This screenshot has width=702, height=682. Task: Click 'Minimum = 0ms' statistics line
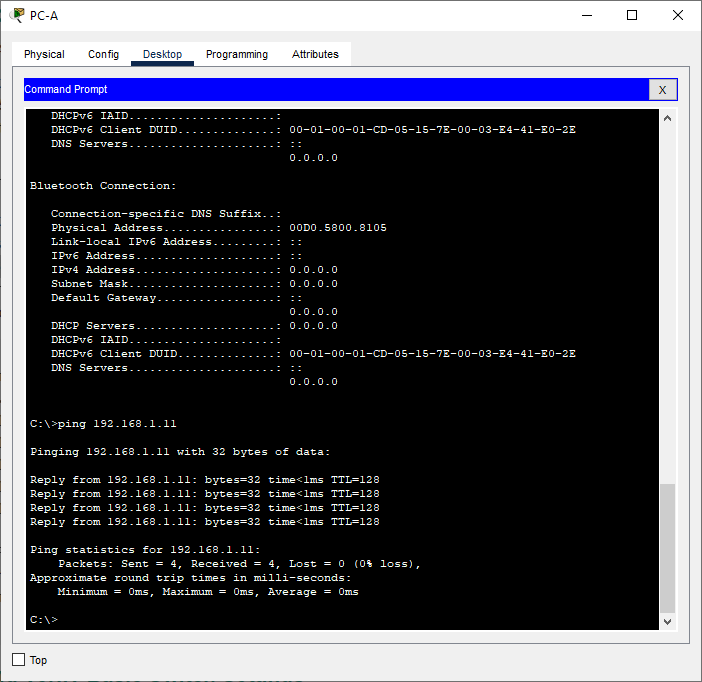click(208, 592)
